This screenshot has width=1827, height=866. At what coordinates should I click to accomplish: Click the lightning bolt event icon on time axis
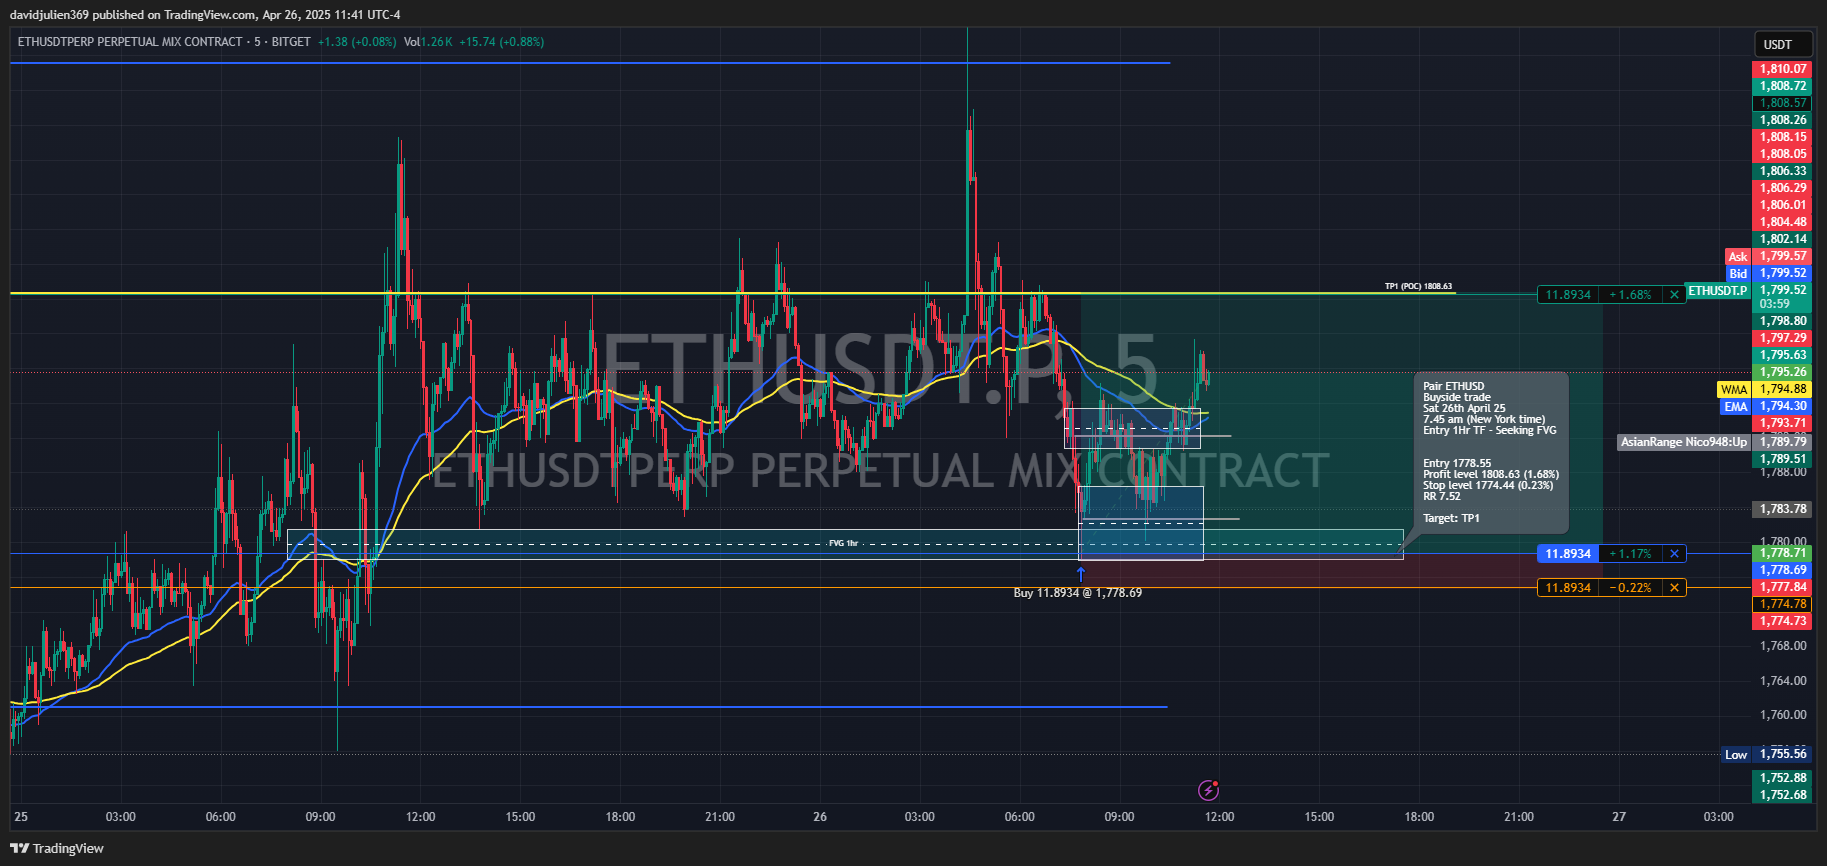1208,791
